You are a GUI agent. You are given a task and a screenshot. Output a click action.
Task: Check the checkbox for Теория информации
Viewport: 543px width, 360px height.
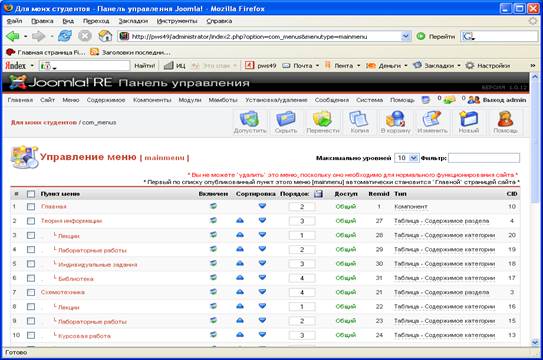(x=31, y=221)
